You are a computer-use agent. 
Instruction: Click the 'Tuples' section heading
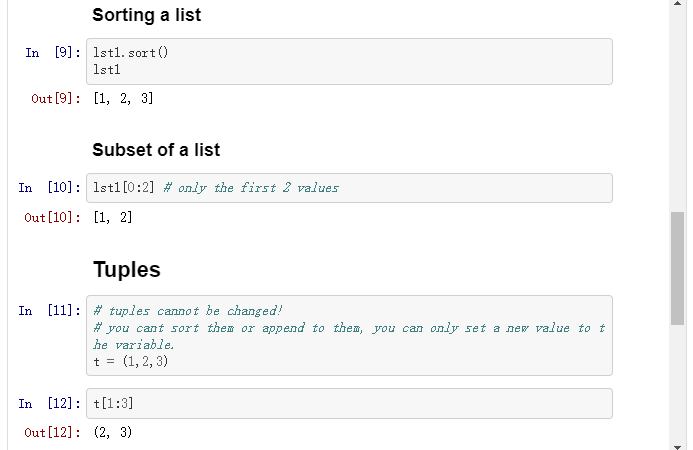tap(127, 270)
